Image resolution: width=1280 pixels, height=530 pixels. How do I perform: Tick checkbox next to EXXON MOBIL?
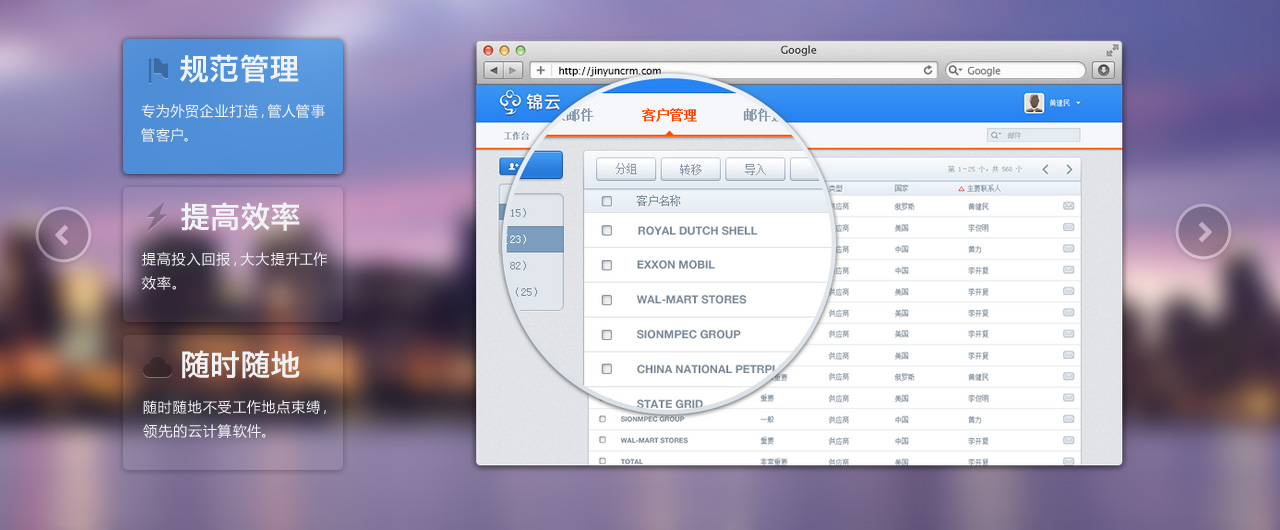[607, 265]
